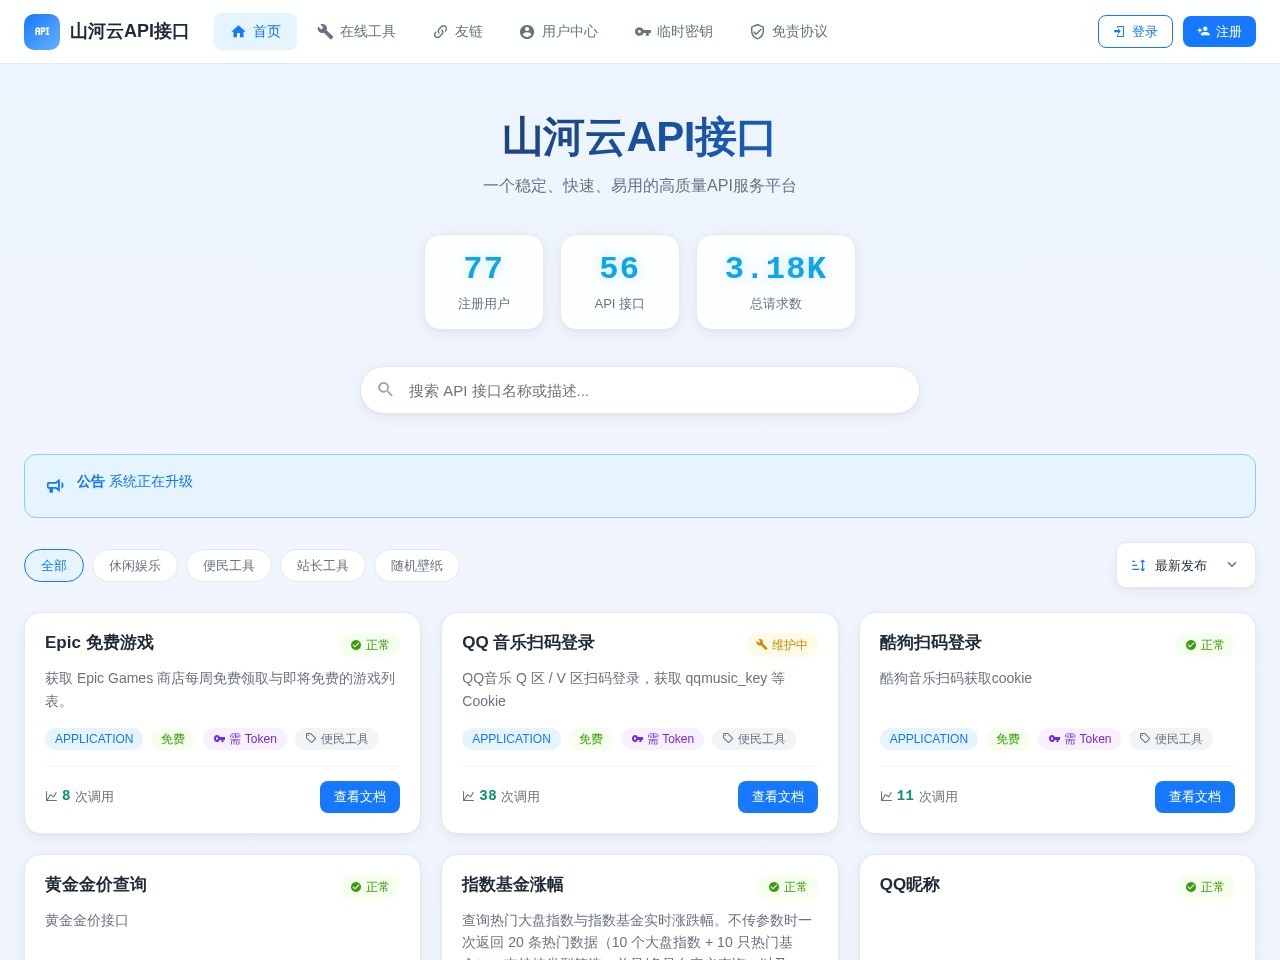
Task: Select the 全部 category filter
Action: (x=54, y=565)
